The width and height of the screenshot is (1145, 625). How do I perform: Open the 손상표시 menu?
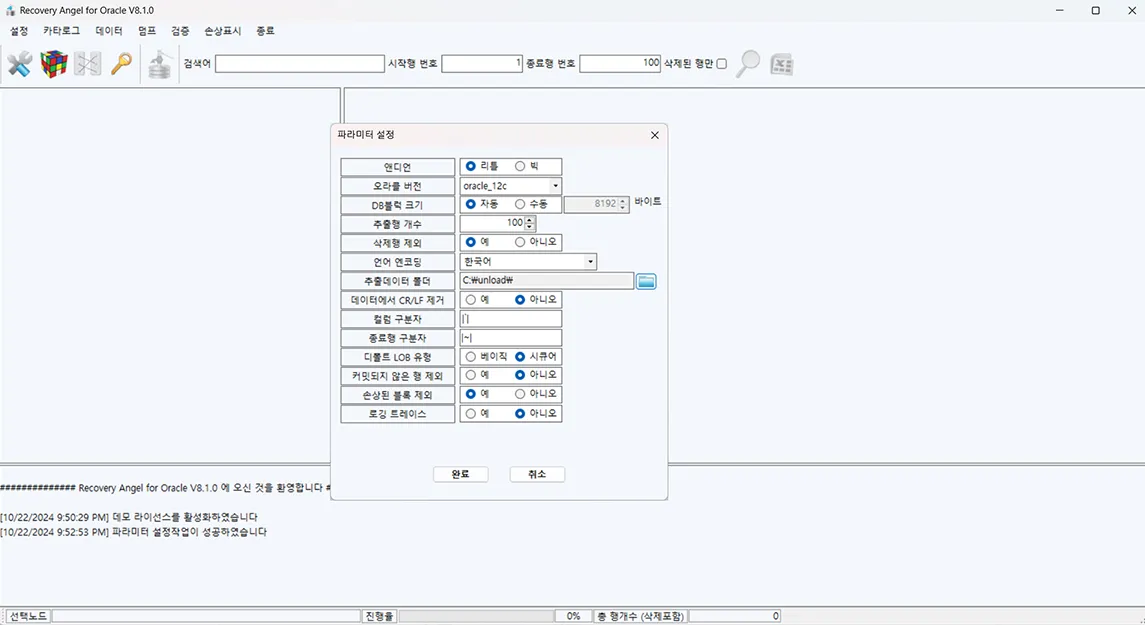(x=222, y=31)
